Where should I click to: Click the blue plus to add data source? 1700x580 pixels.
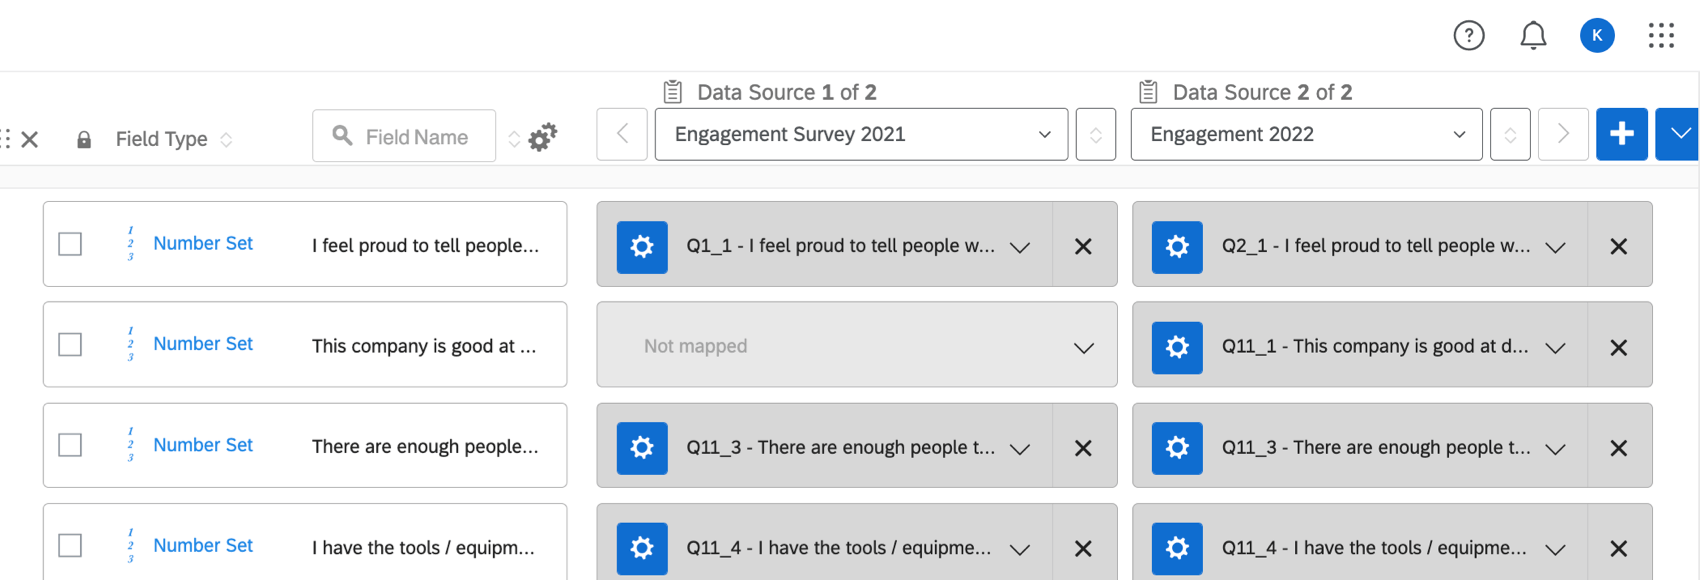click(1621, 134)
